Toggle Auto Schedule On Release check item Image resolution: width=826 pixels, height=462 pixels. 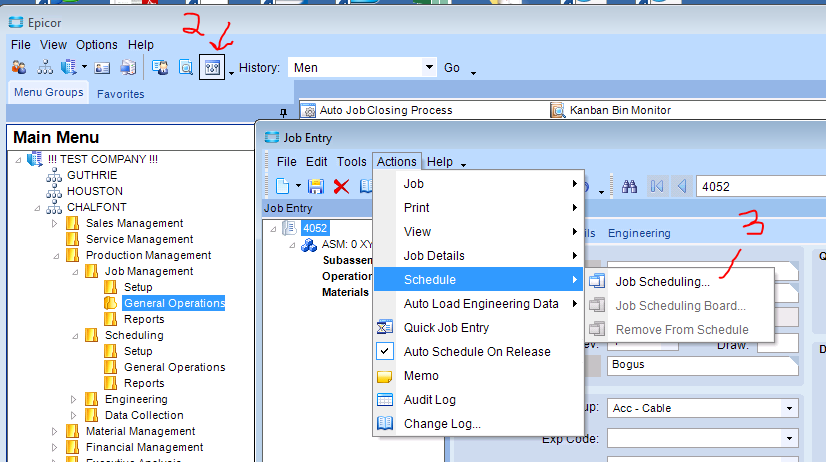tap(478, 351)
